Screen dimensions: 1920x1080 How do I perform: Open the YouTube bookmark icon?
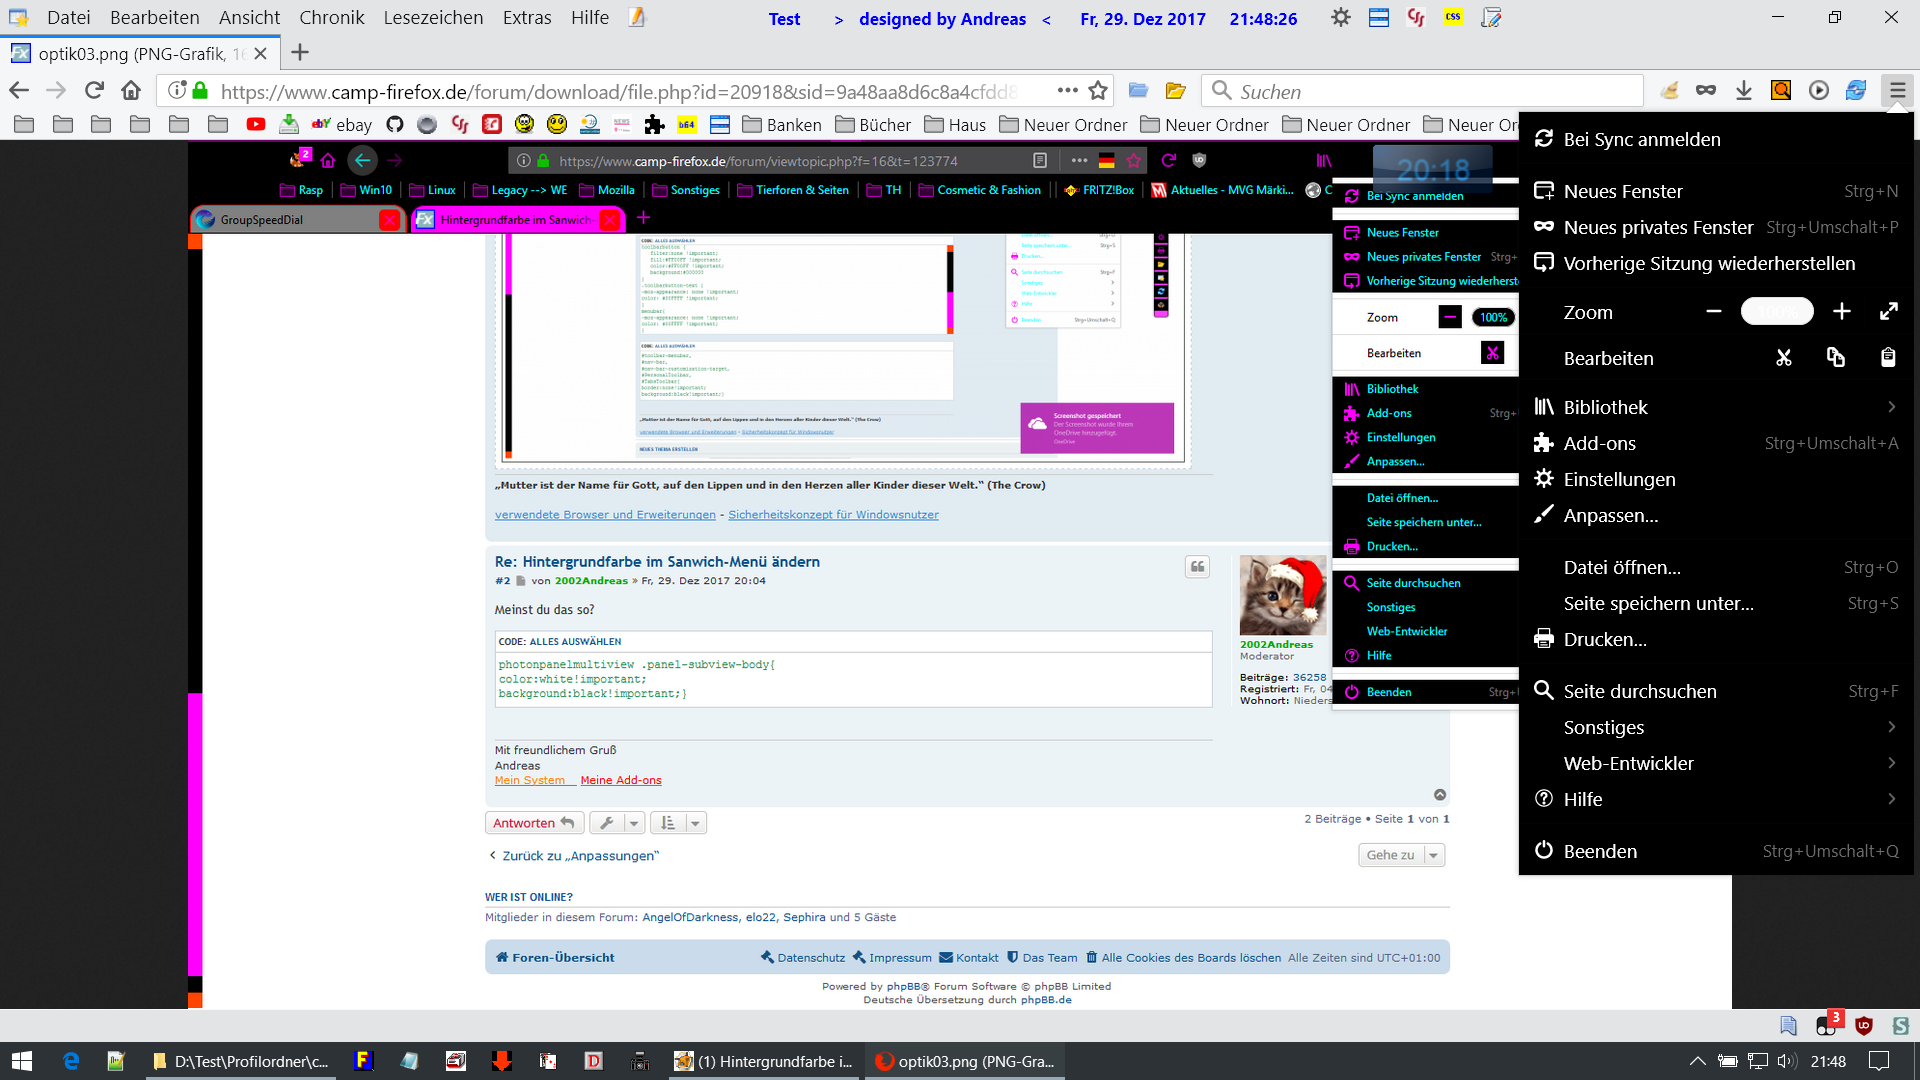click(x=256, y=125)
